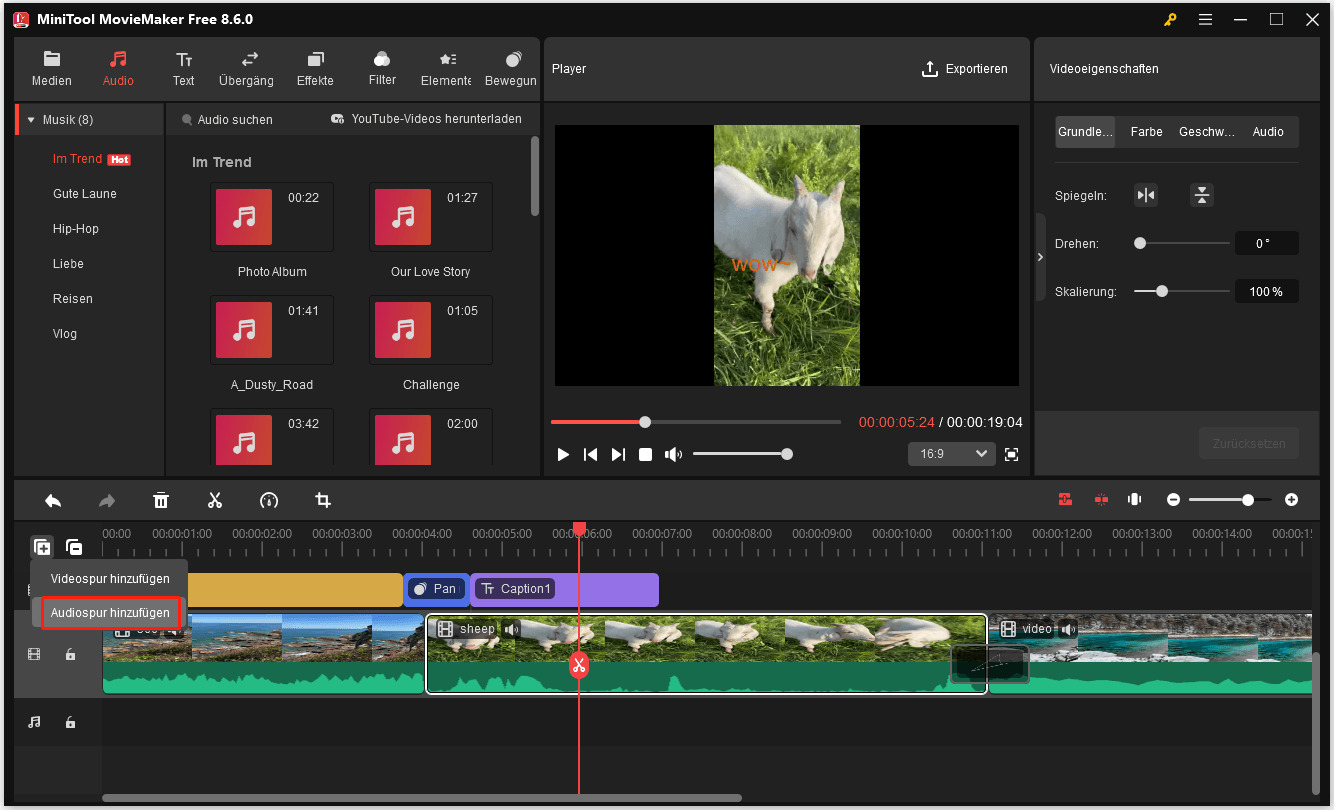1334x810 pixels.
Task: Select the Split (scissors) tool in timeline toolbar
Action: coord(215,500)
